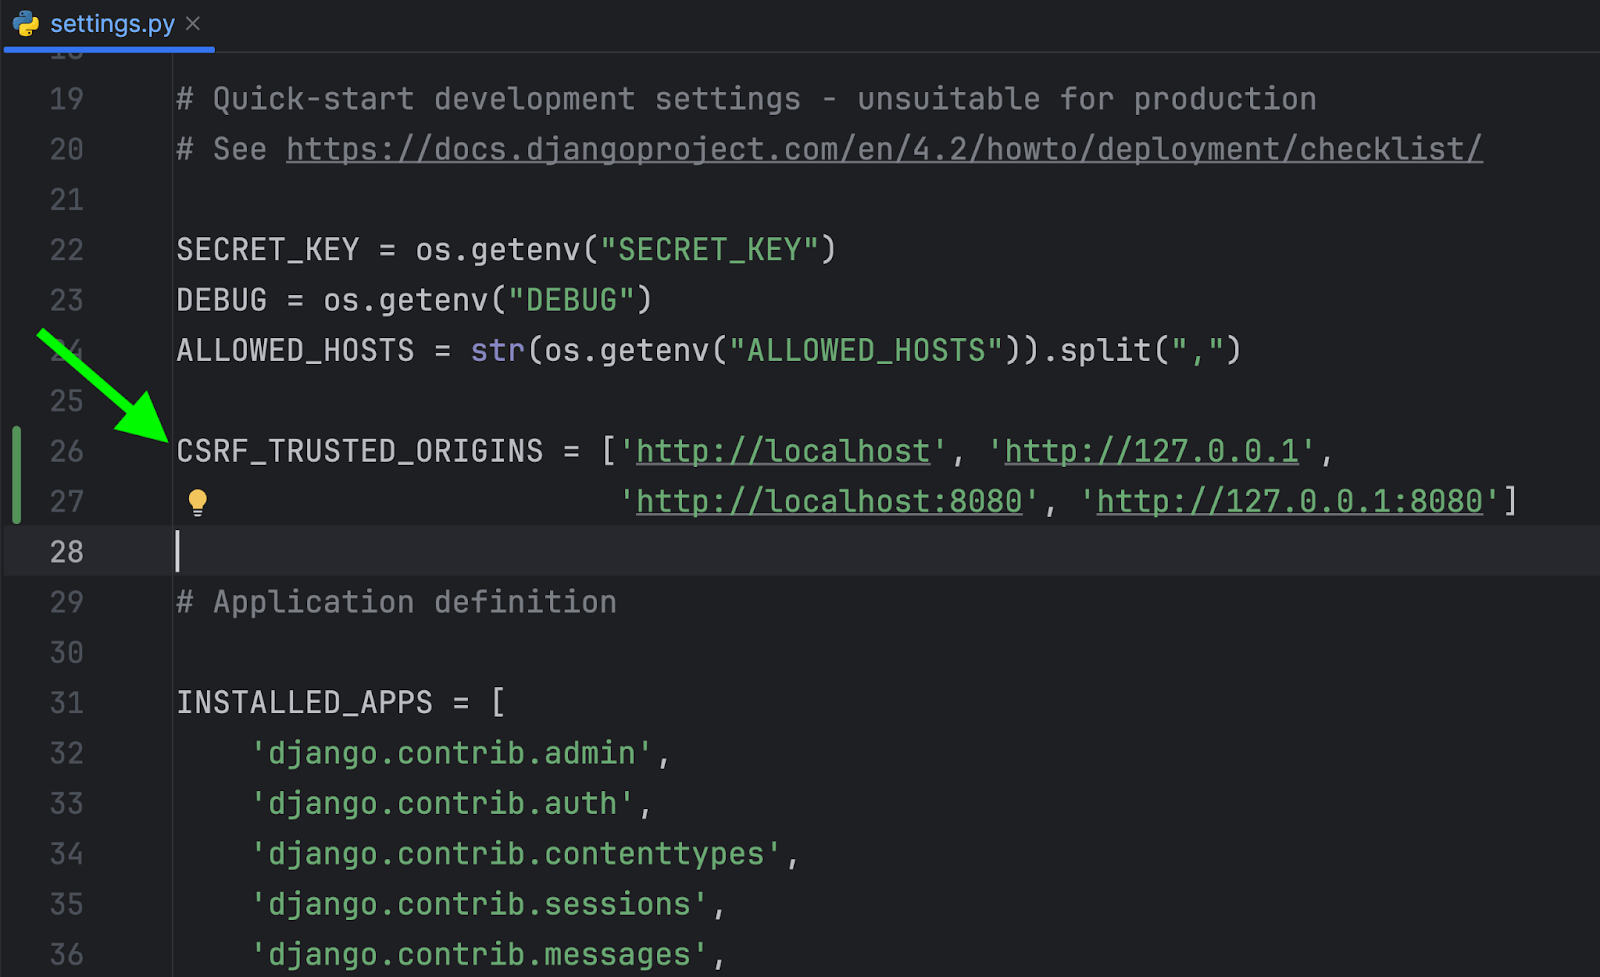Open the Django deployment checklist link

click(x=883, y=149)
